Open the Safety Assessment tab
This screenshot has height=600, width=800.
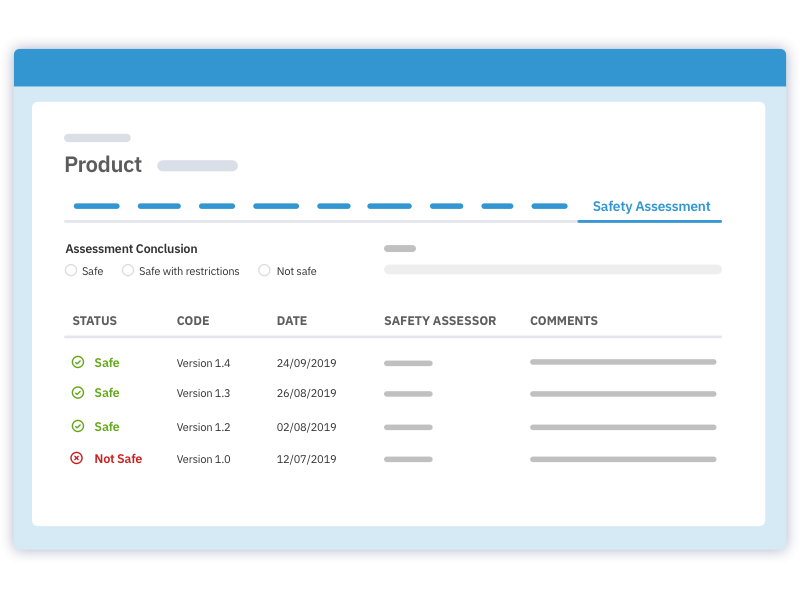tap(651, 206)
